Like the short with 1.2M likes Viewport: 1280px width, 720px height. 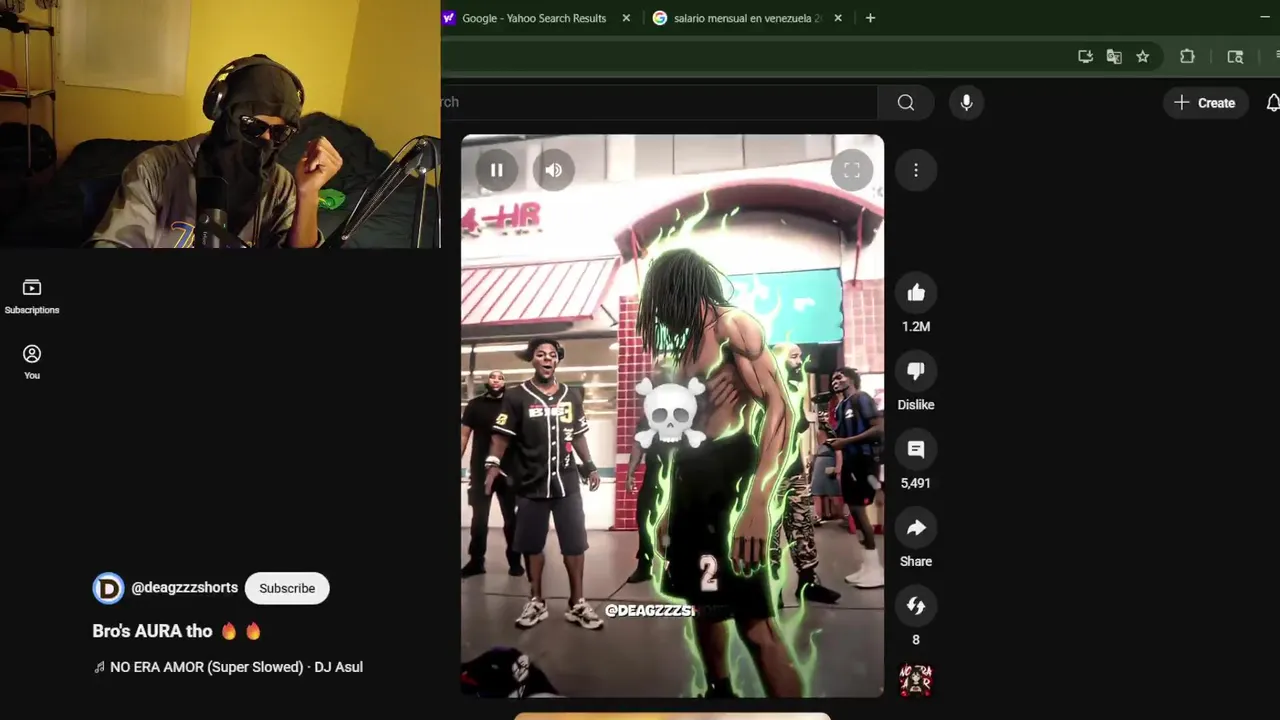pos(916,293)
